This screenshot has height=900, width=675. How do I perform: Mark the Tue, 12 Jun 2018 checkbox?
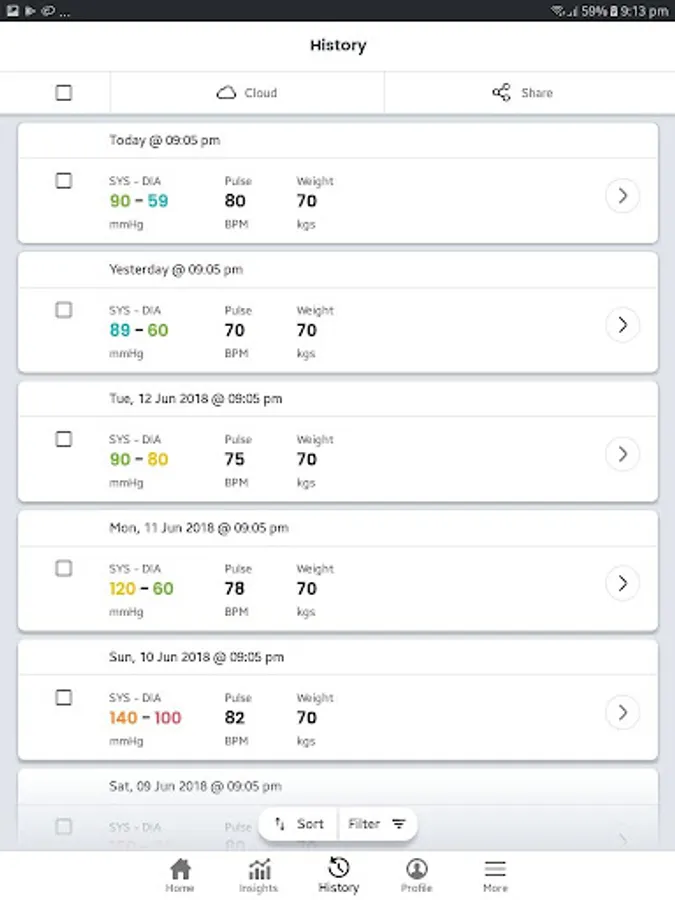[x=64, y=439]
